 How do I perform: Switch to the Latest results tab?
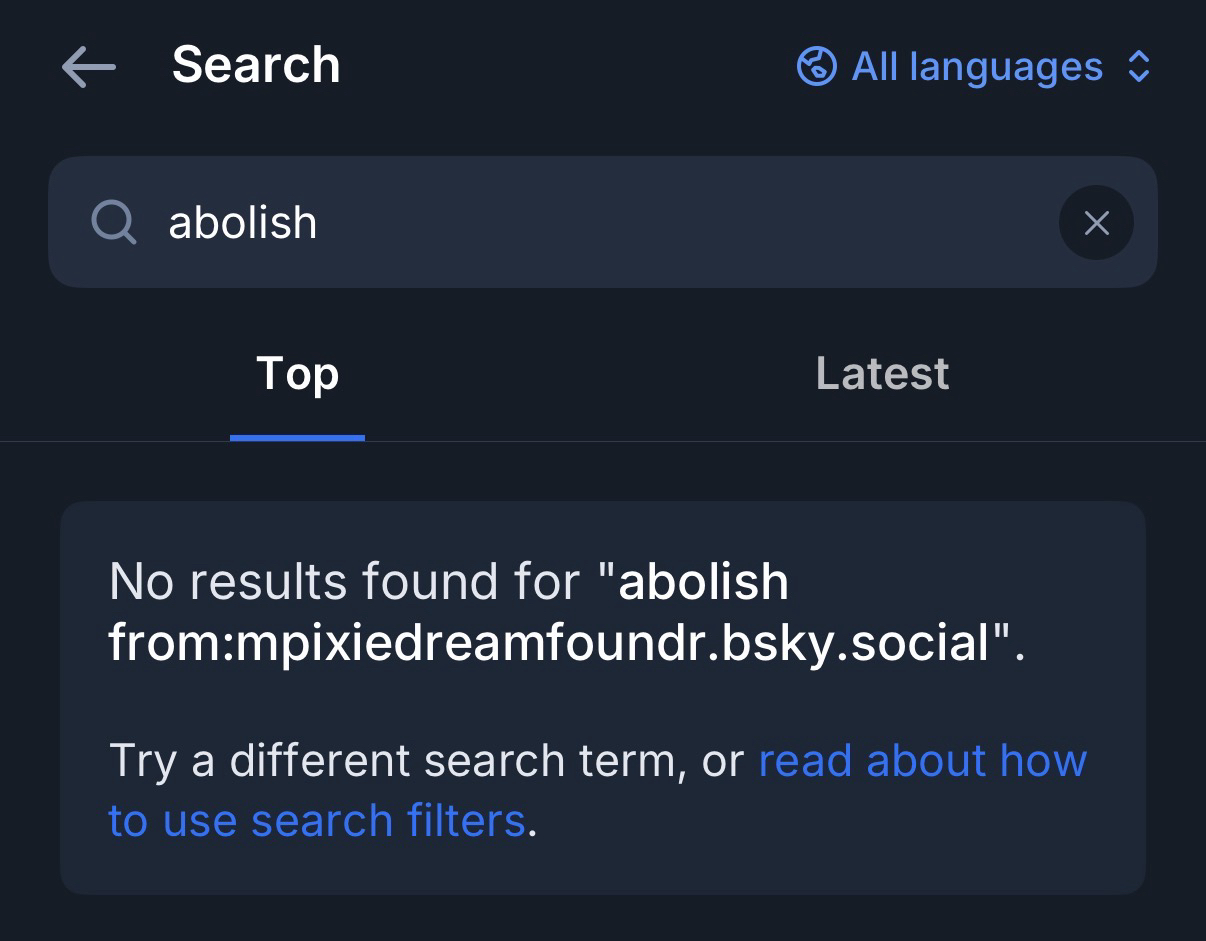(x=882, y=374)
